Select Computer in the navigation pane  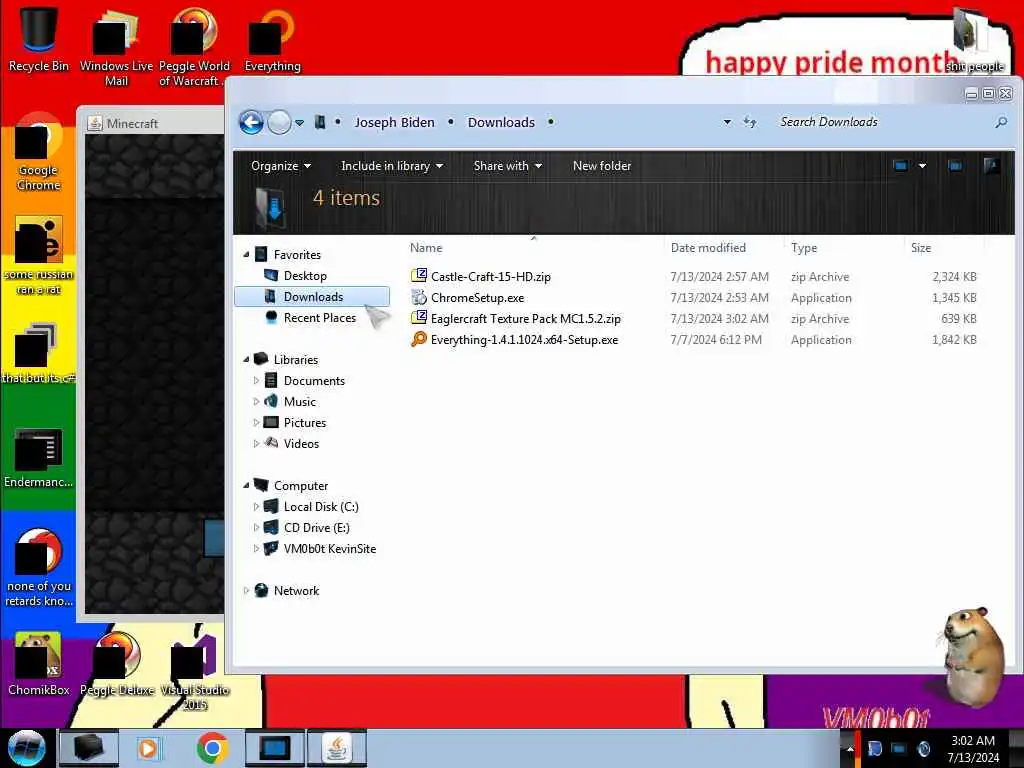pos(300,485)
